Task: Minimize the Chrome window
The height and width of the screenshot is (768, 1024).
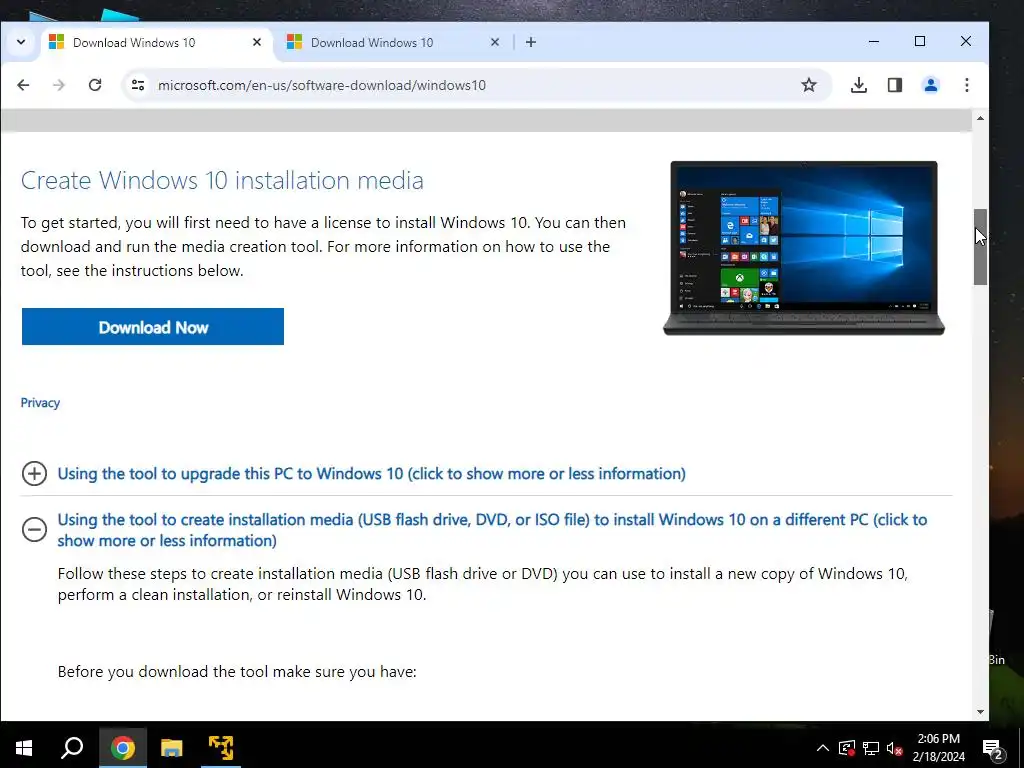Action: 874,41
